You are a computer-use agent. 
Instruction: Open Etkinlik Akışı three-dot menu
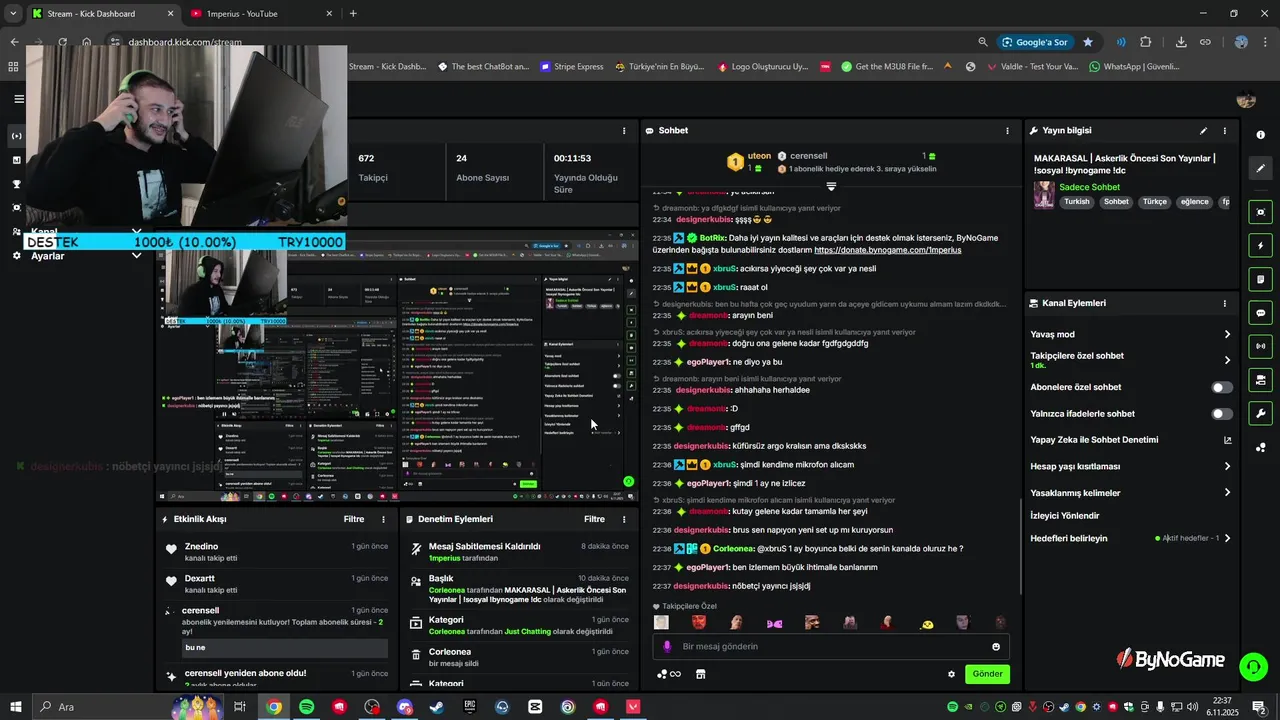click(383, 519)
